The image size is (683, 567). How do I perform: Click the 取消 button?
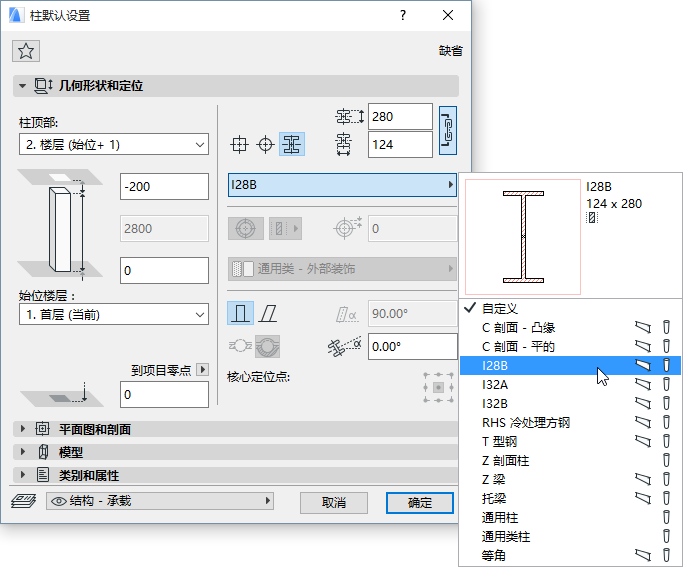pyautogui.click(x=334, y=503)
